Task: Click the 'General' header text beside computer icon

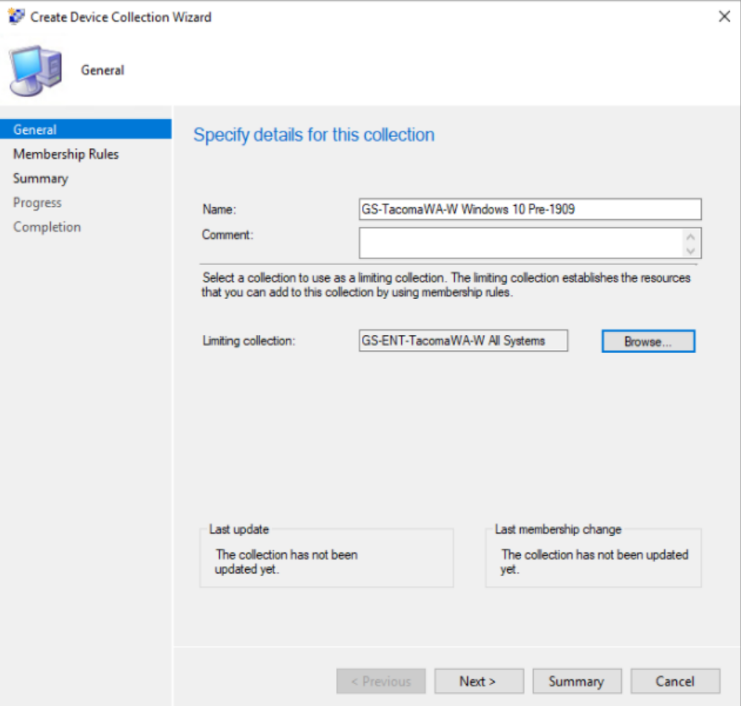Action: (x=103, y=70)
